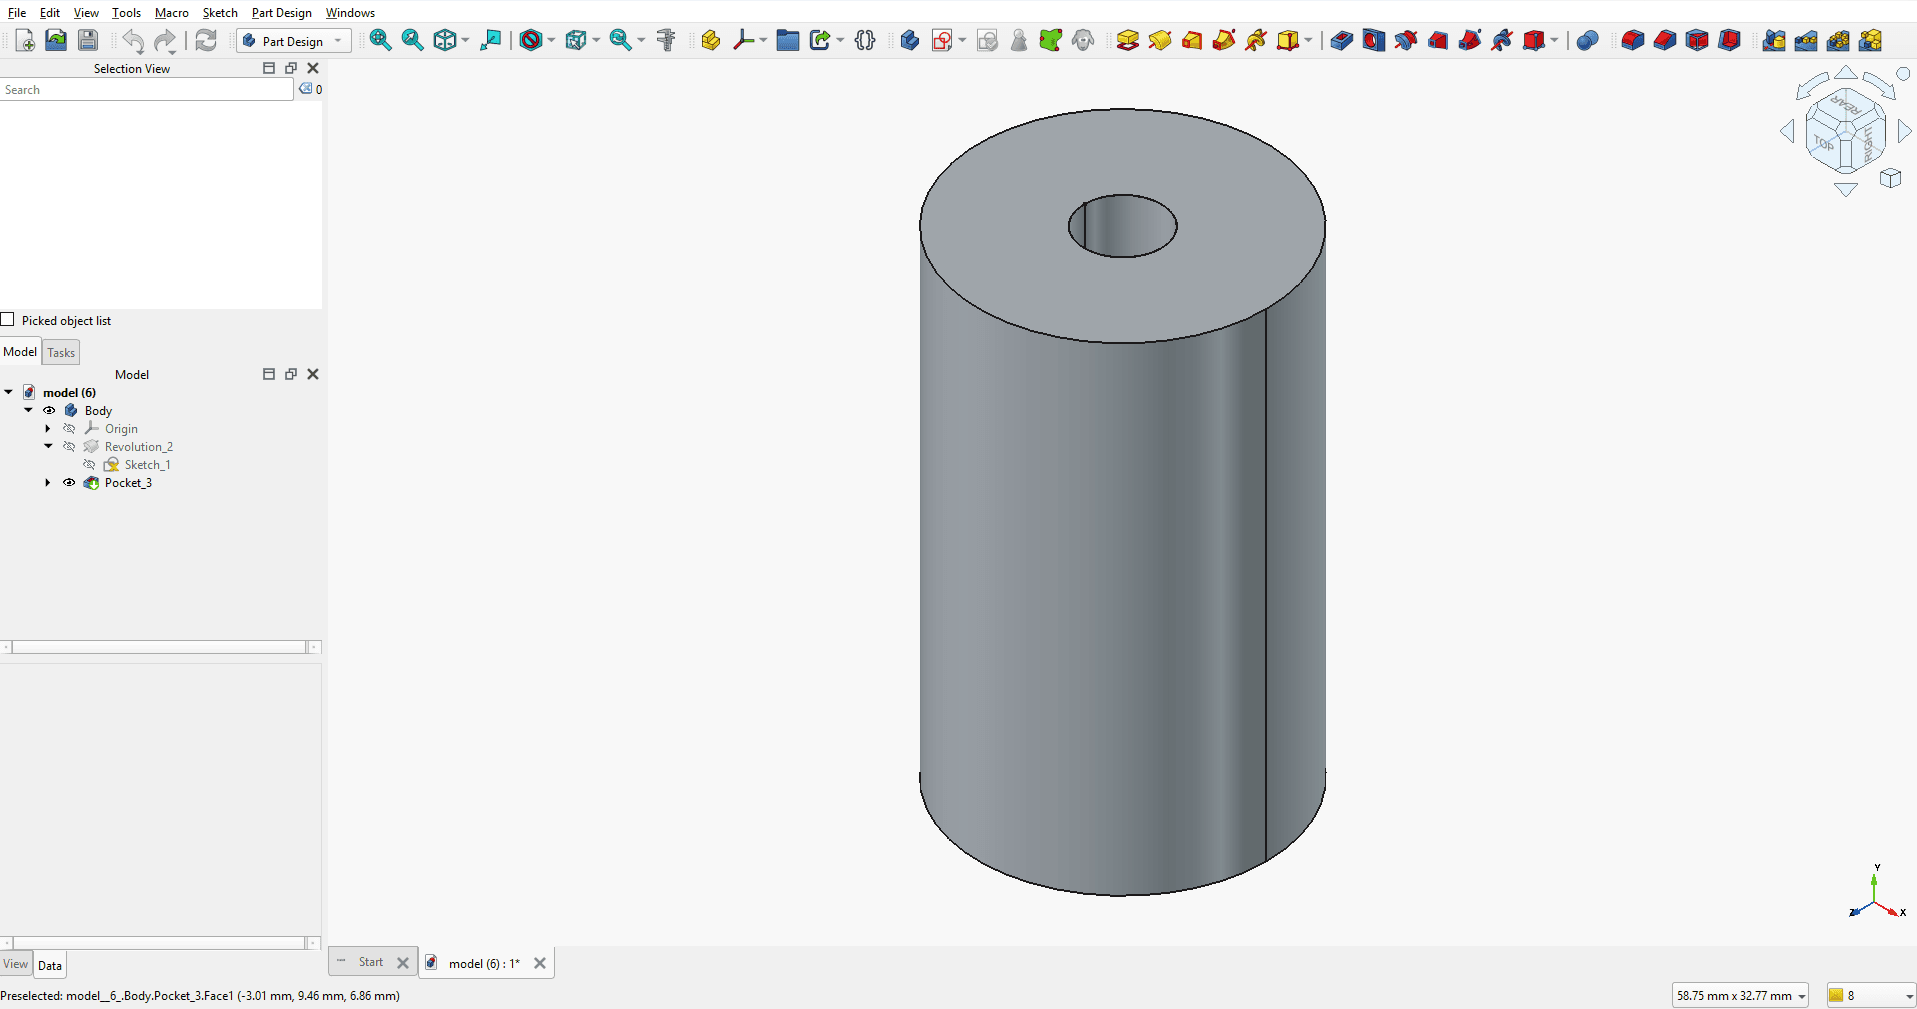Create a Mirrored feature
Viewport: 1917px width, 1009px height.
[x=1774, y=40]
